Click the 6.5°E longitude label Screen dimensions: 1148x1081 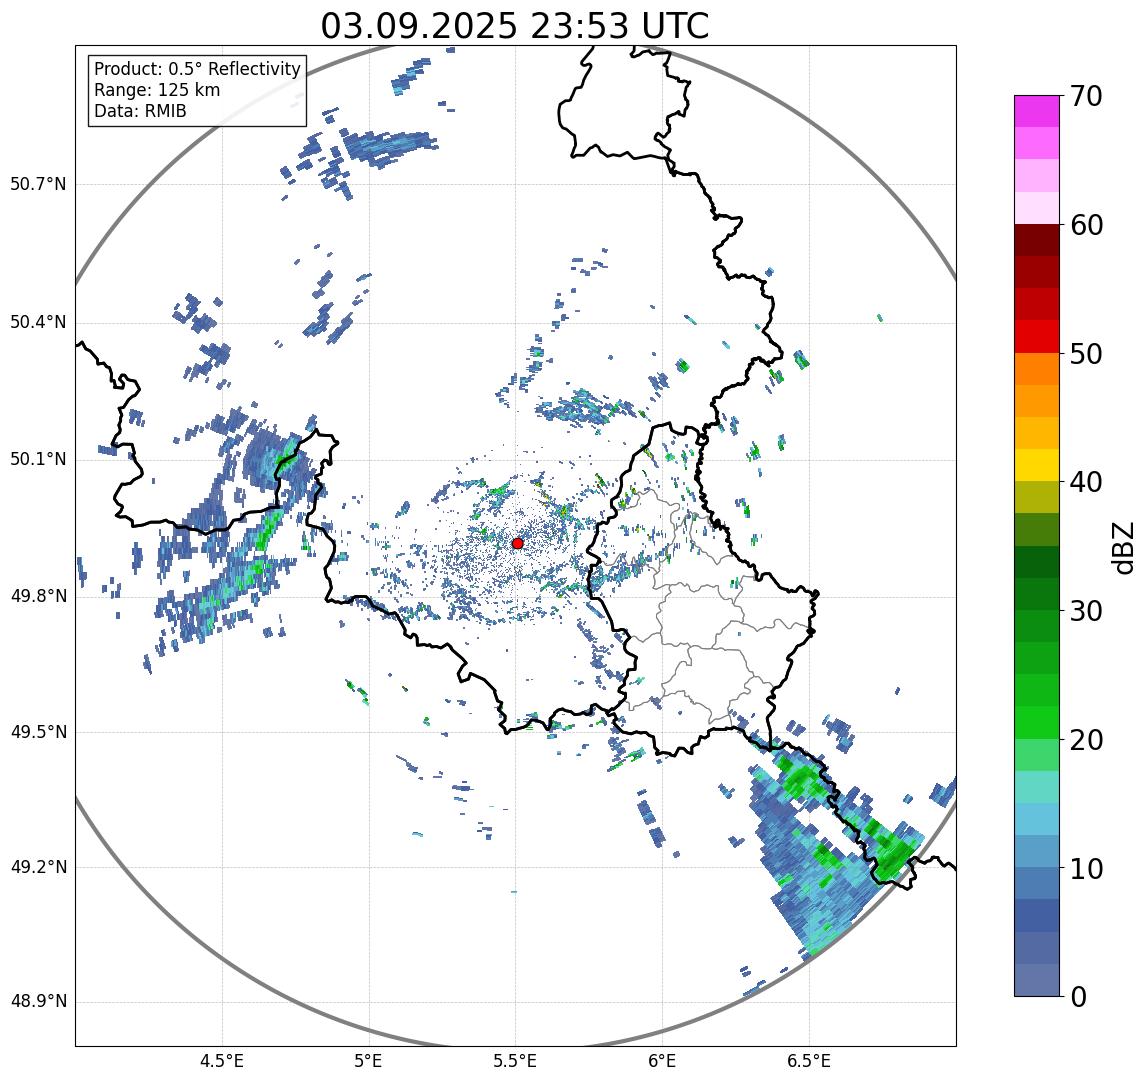coord(810,1061)
